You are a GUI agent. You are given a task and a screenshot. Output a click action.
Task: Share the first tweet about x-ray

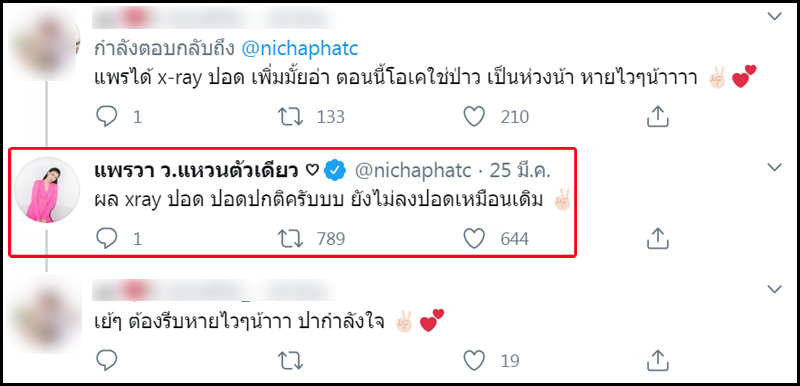(x=658, y=117)
